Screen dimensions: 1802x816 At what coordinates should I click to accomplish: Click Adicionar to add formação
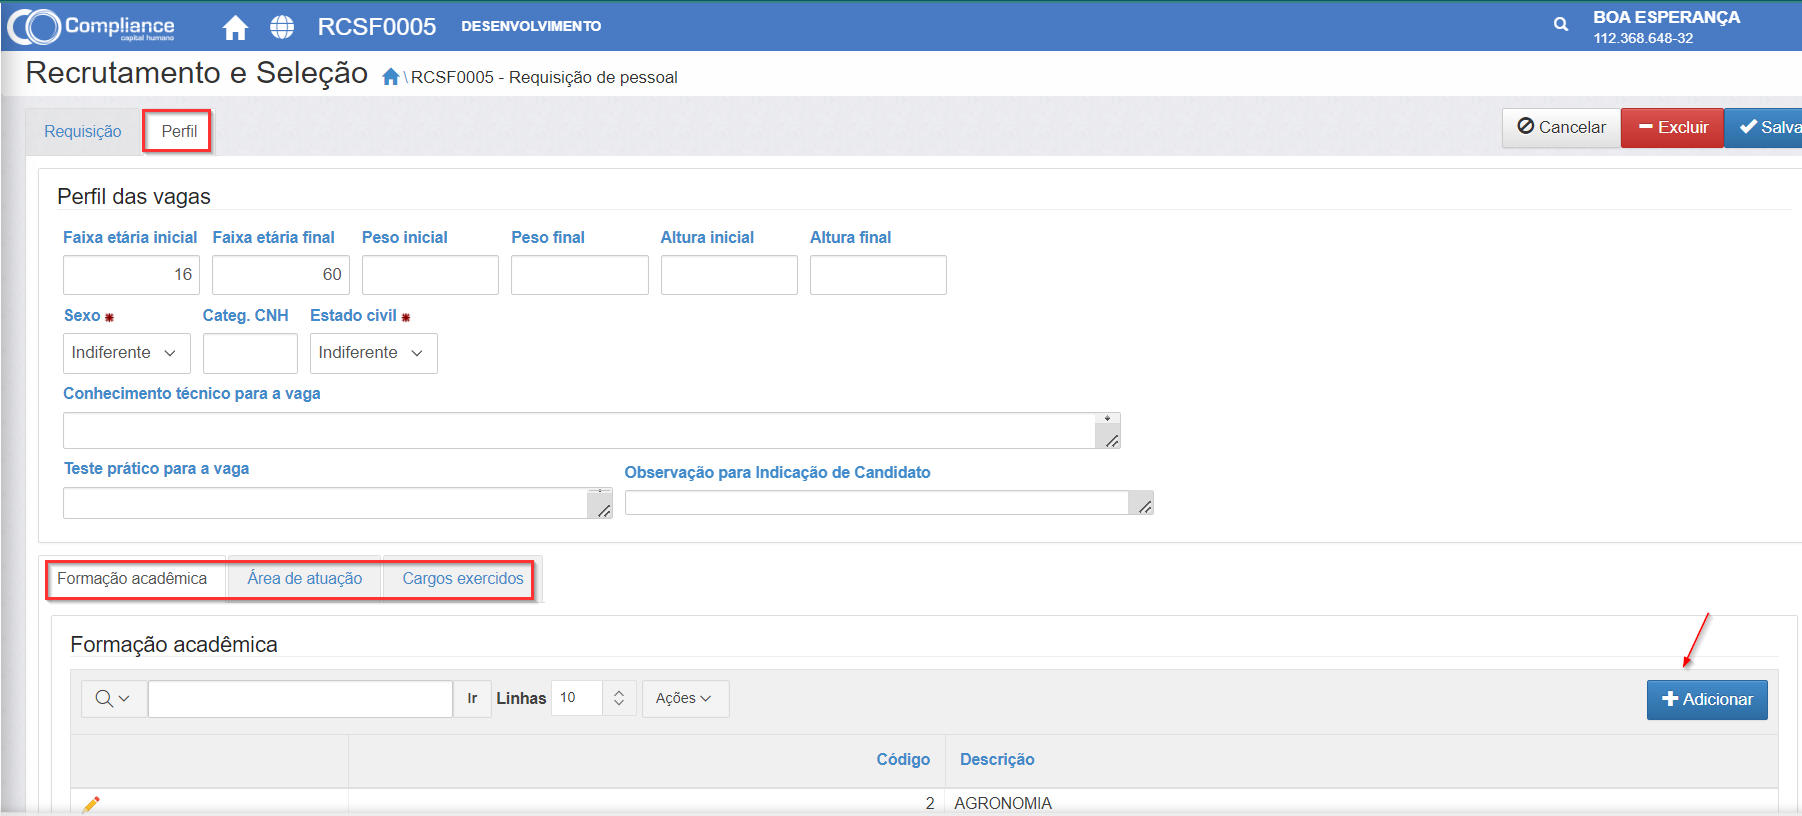click(1707, 700)
